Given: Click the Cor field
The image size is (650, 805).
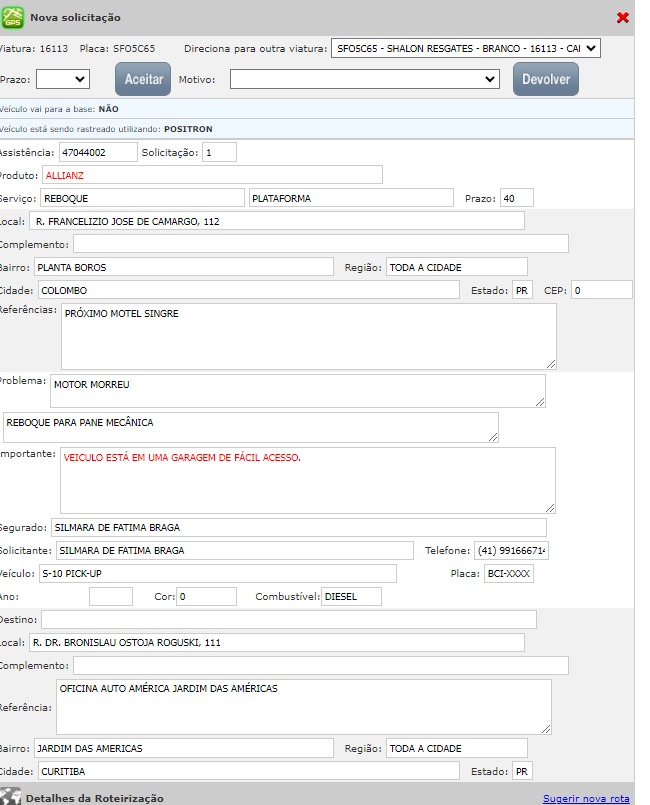Looking at the screenshot, I should (x=206, y=597).
